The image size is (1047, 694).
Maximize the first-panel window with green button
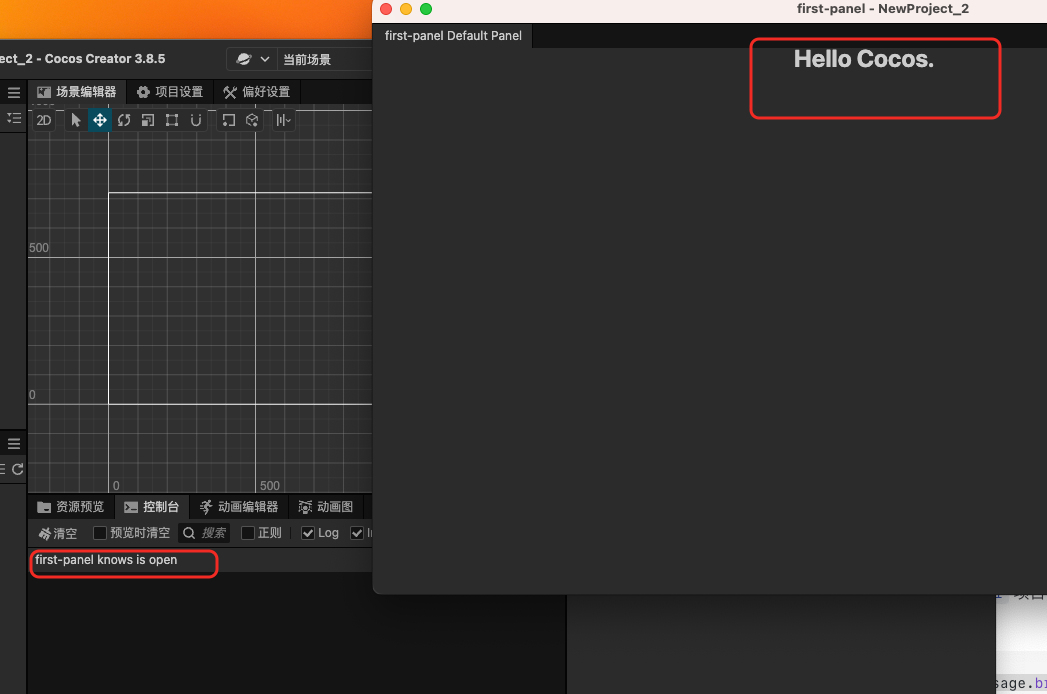click(x=426, y=9)
